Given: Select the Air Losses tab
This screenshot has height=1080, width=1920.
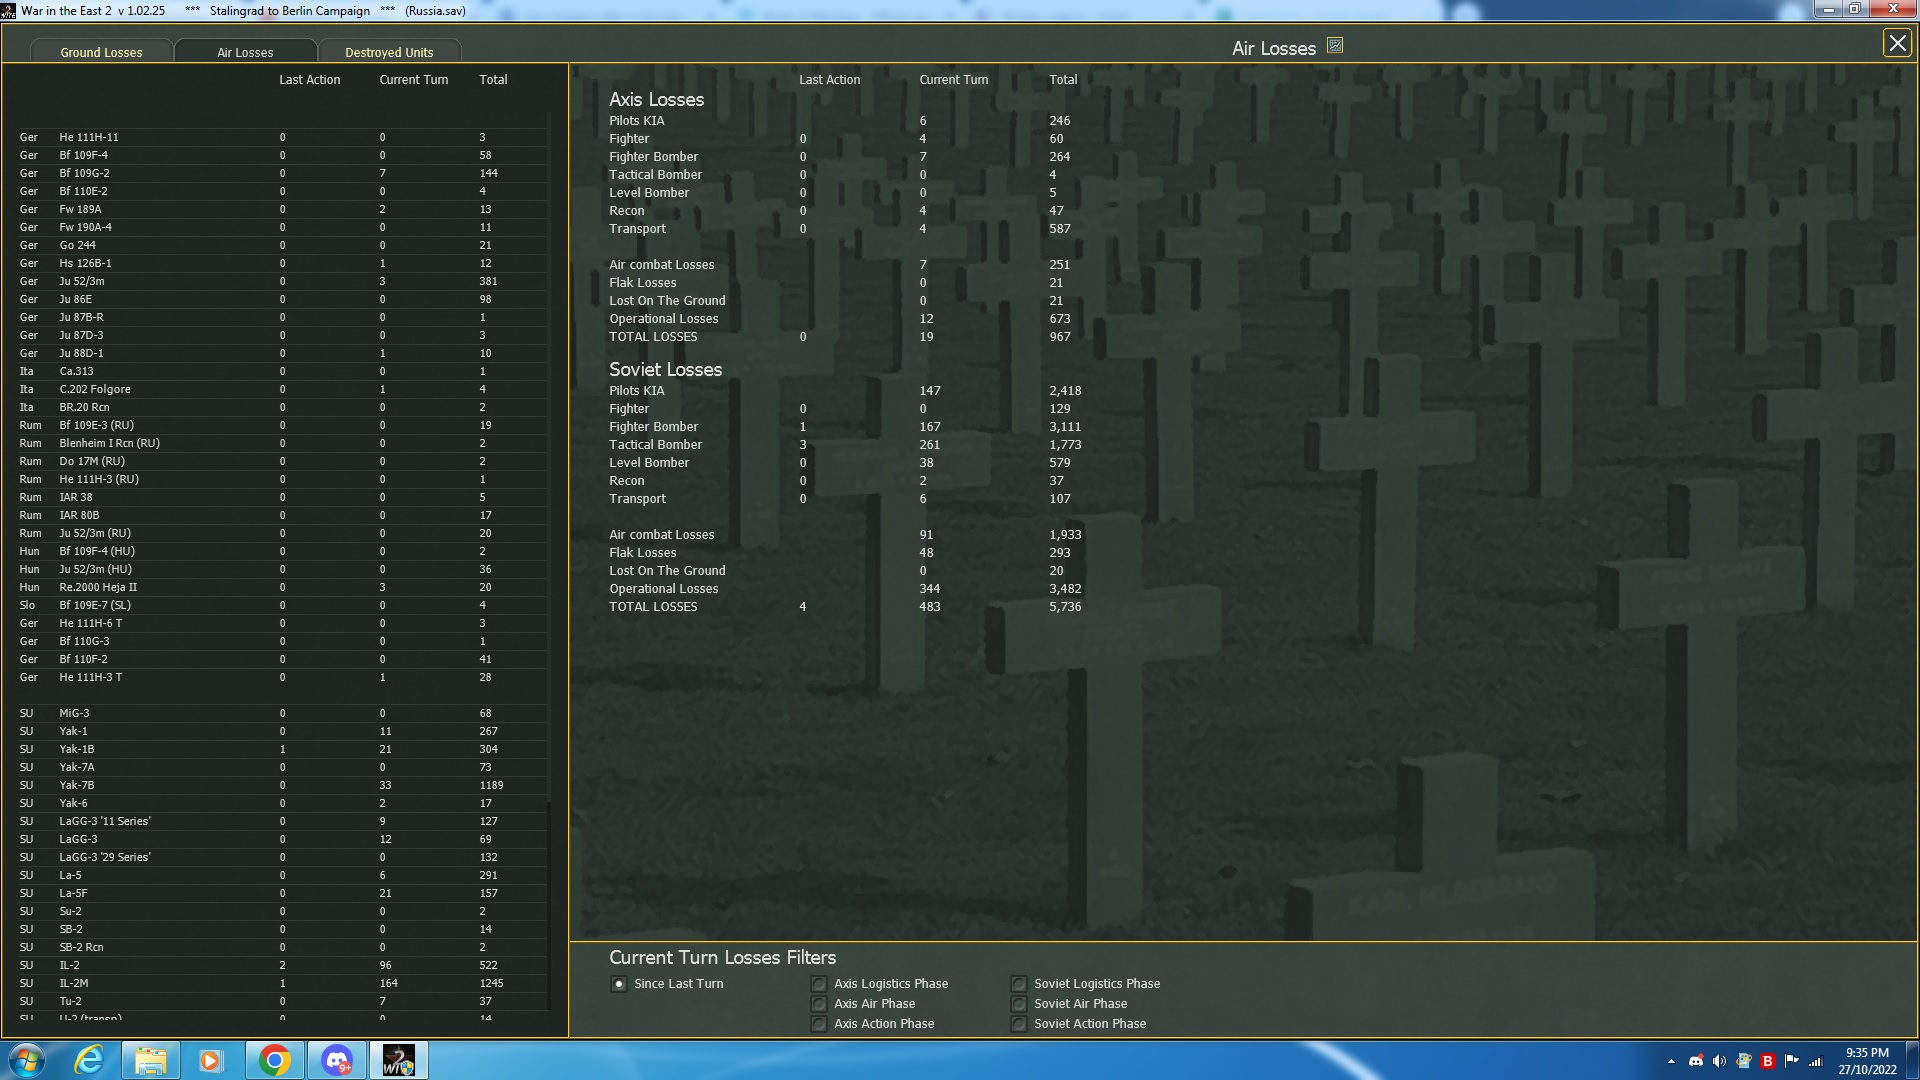Looking at the screenshot, I should click(245, 52).
